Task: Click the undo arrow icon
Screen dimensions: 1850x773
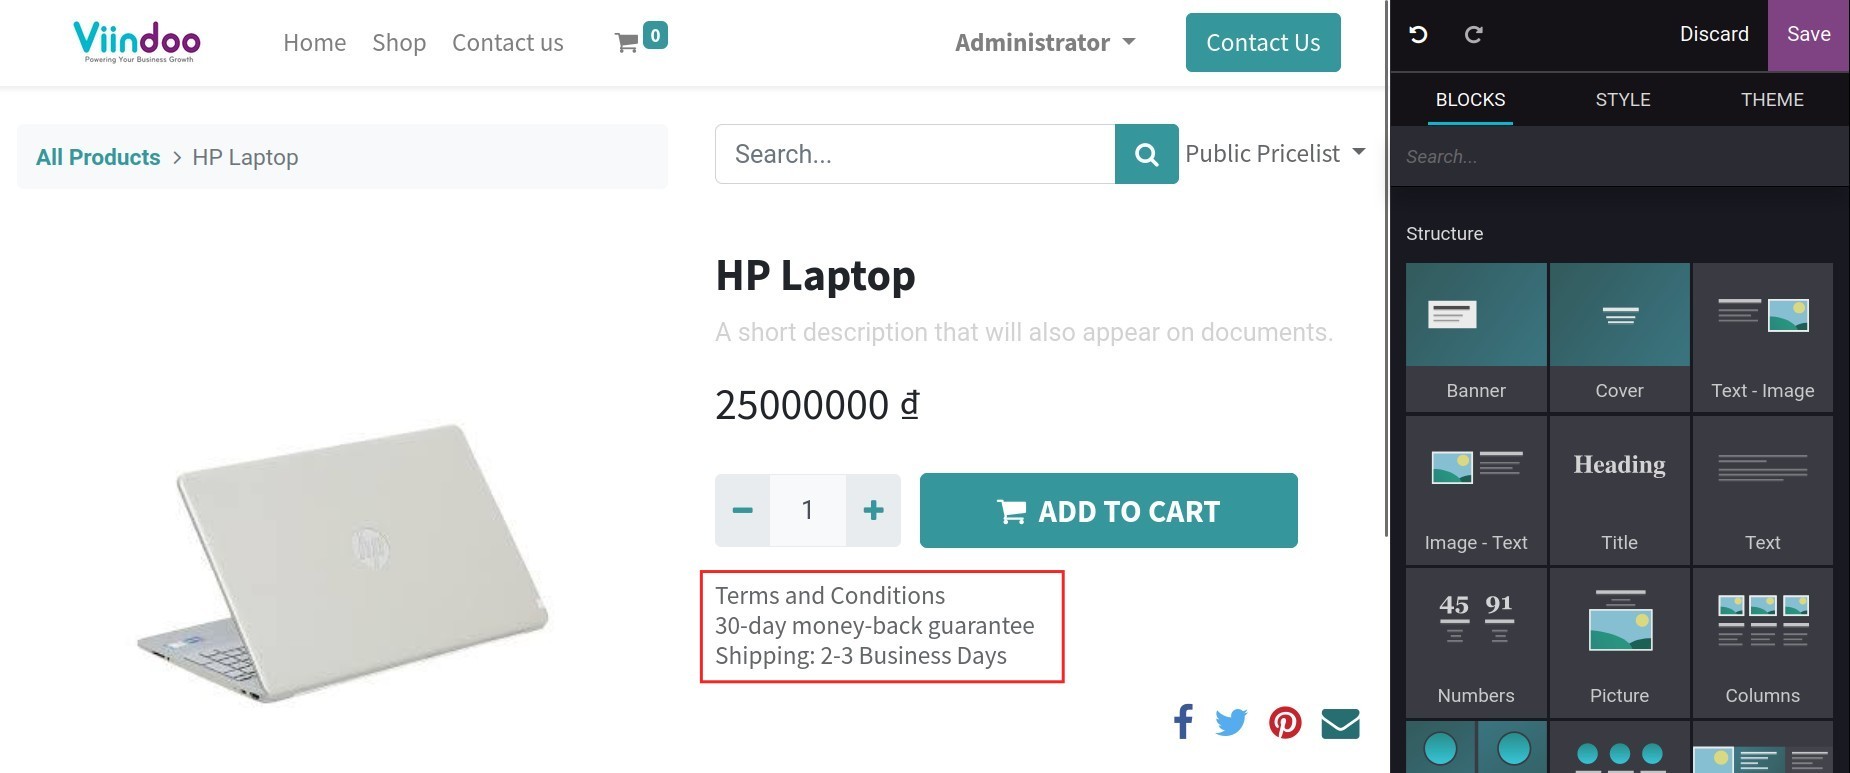Action: (x=1418, y=35)
